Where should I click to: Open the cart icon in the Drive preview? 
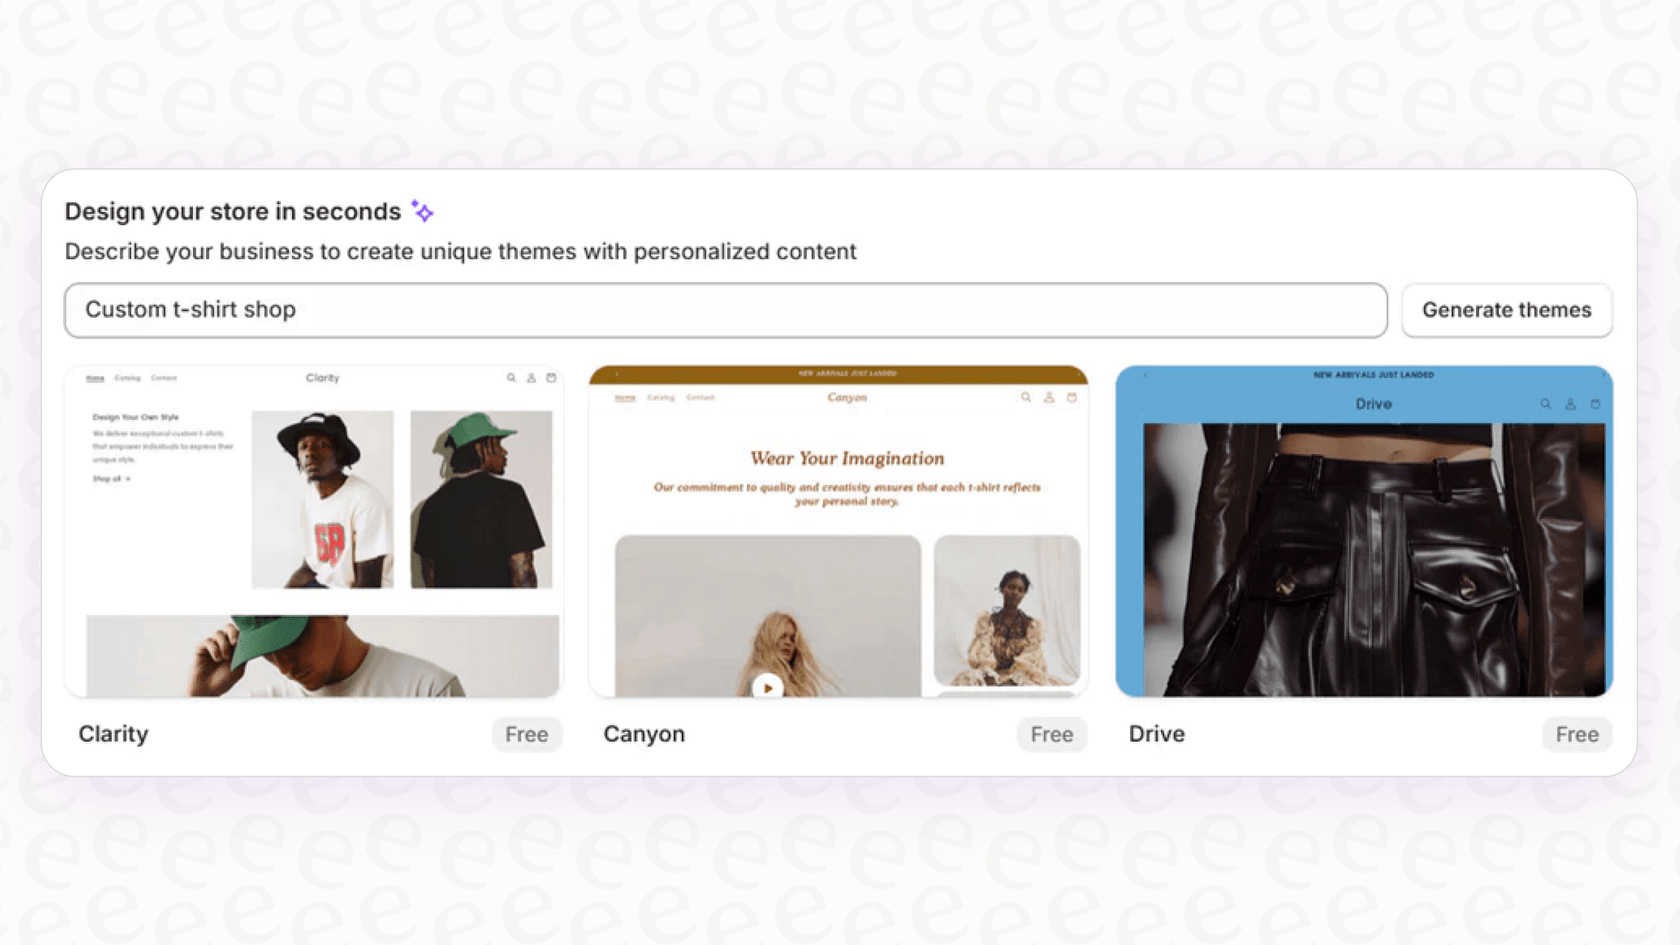pyautogui.click(x=1594, y=403)
